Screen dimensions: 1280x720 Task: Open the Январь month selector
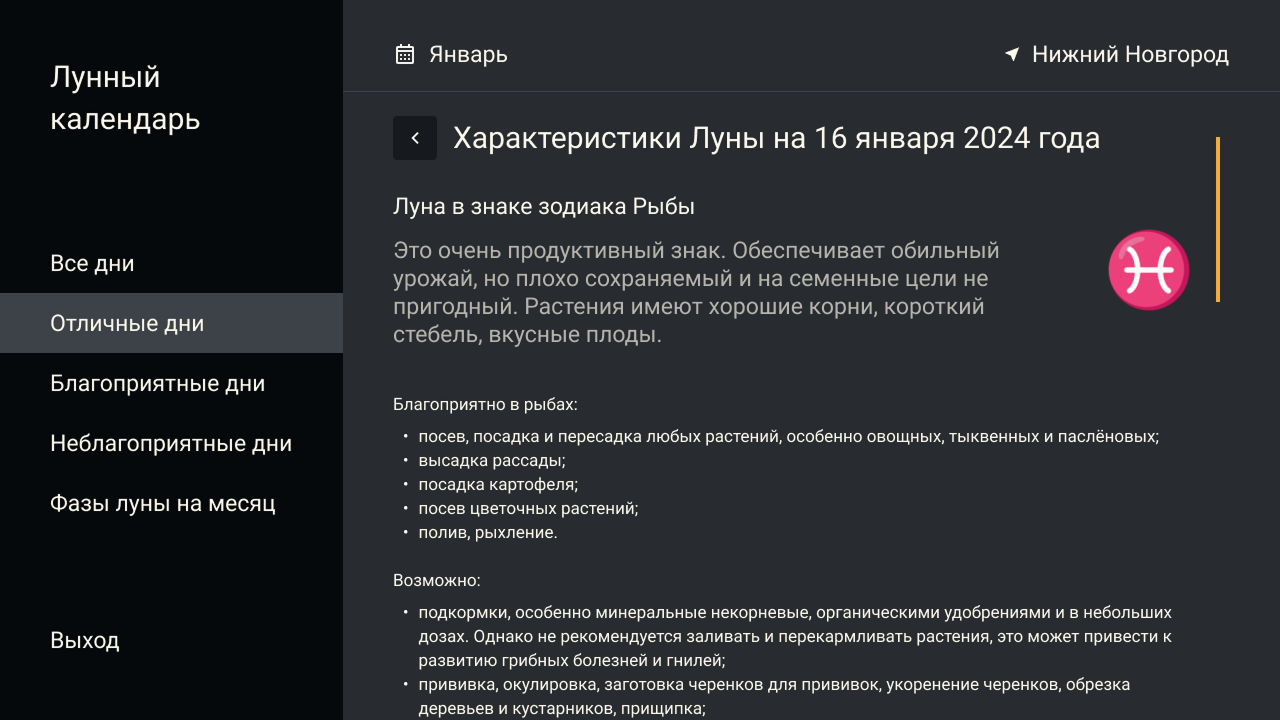coord(468,54)
